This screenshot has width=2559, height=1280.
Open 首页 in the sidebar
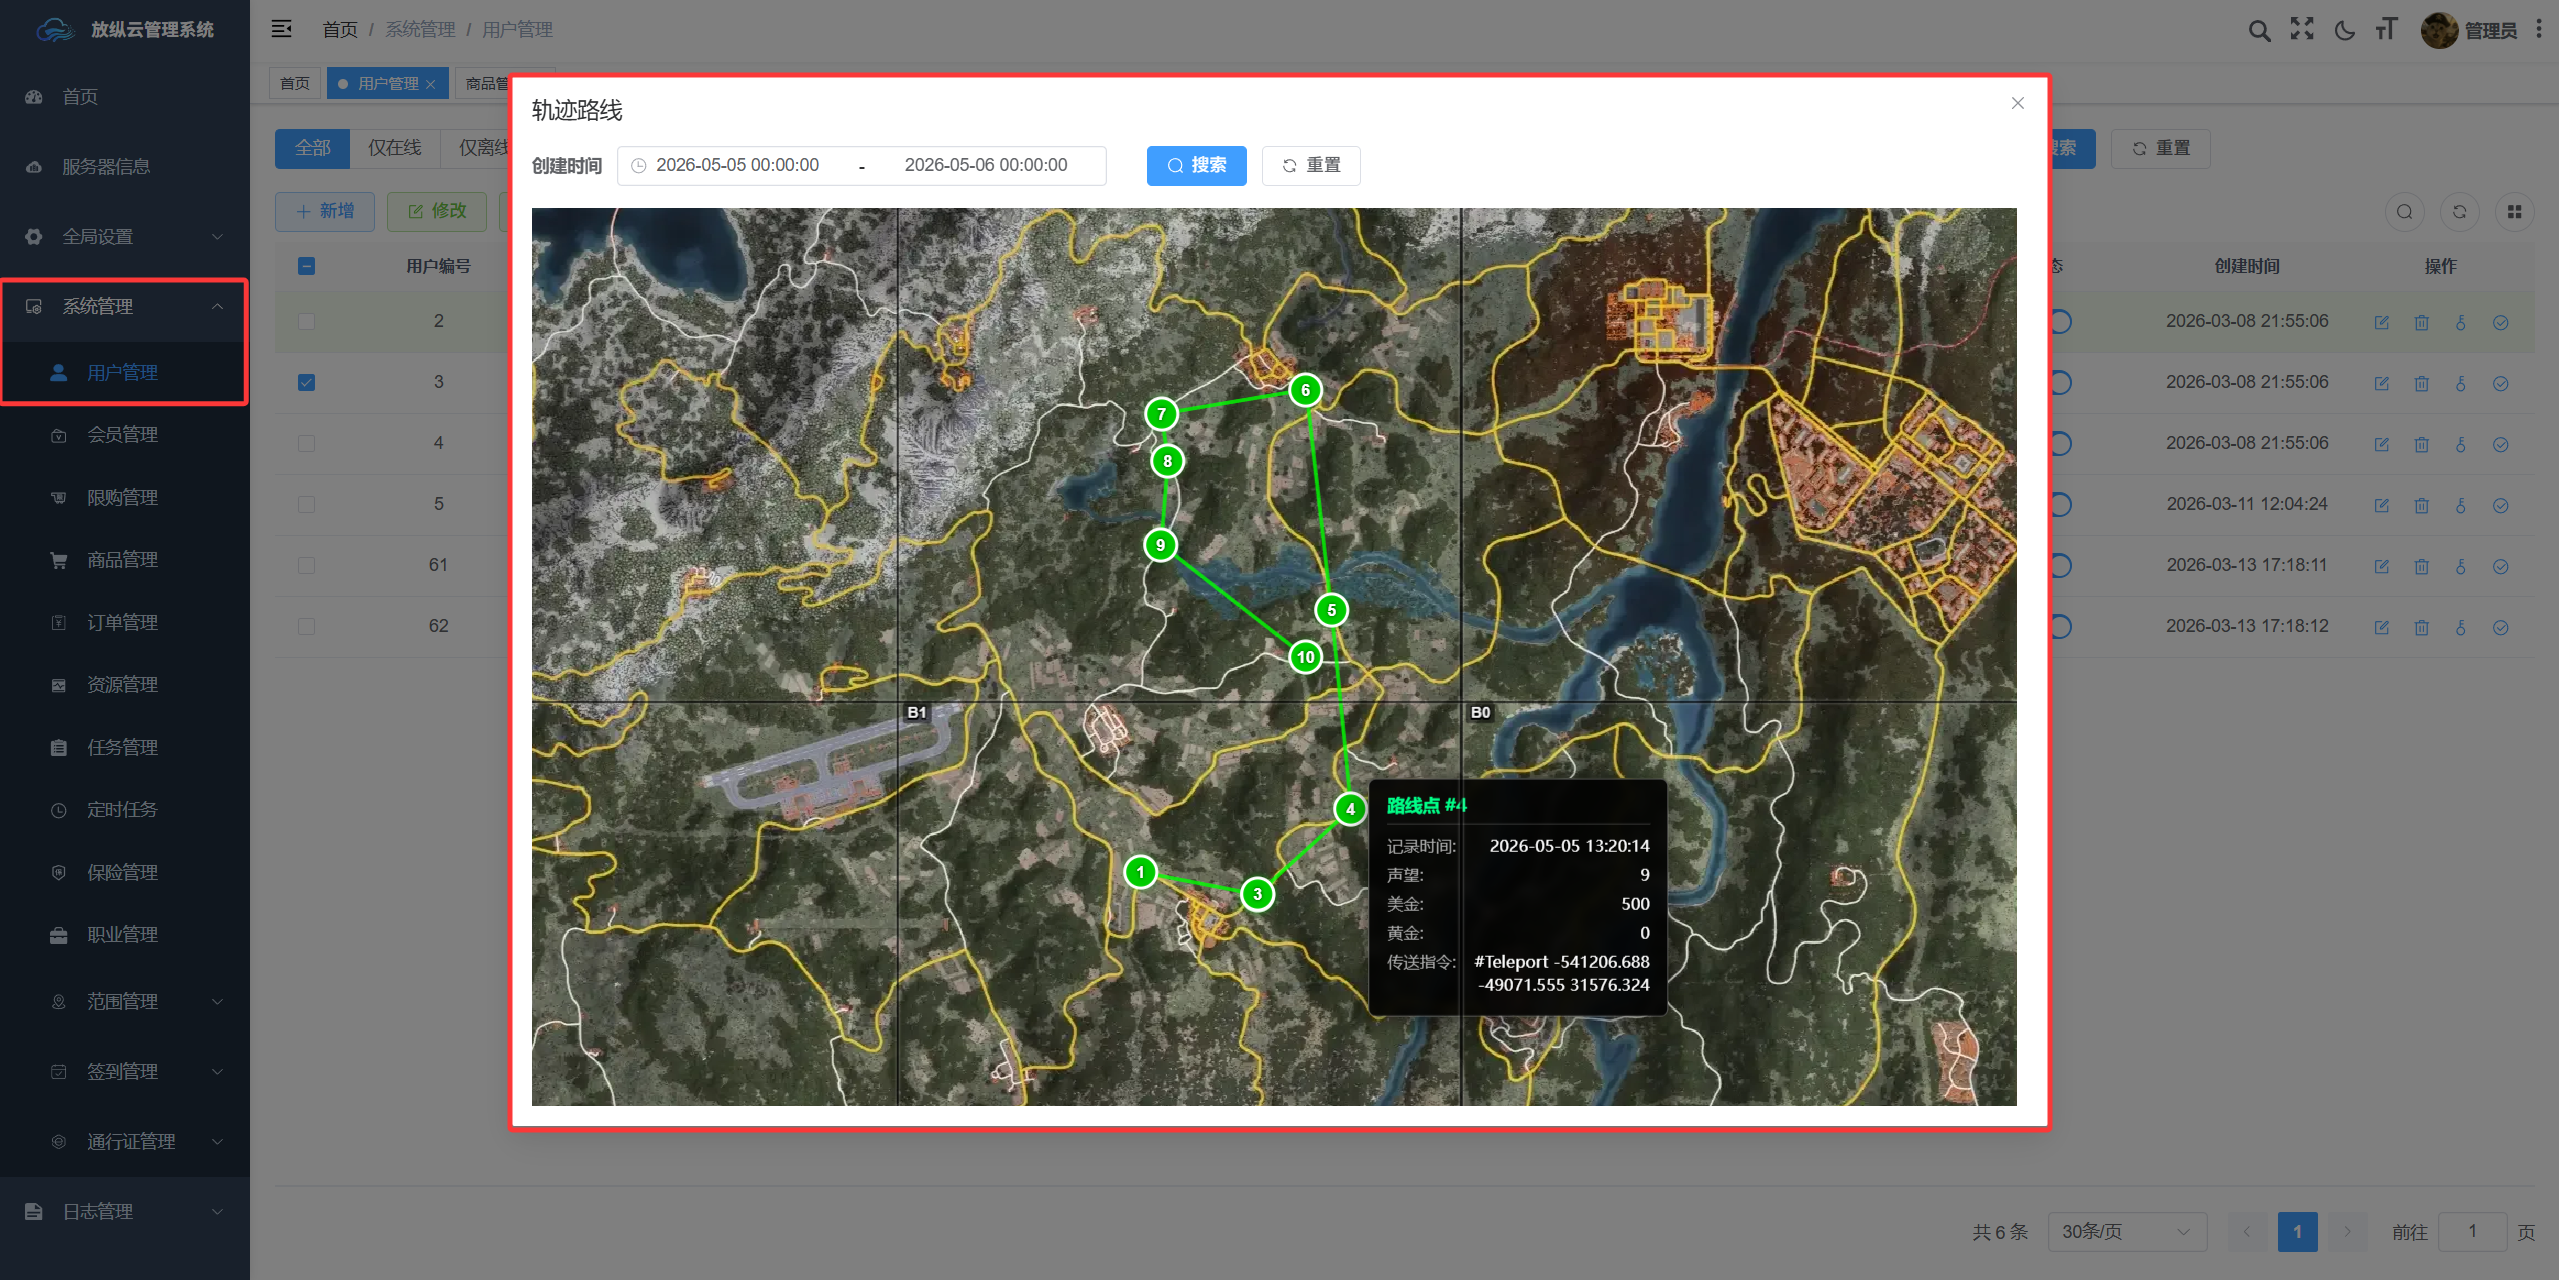(125, 97)
